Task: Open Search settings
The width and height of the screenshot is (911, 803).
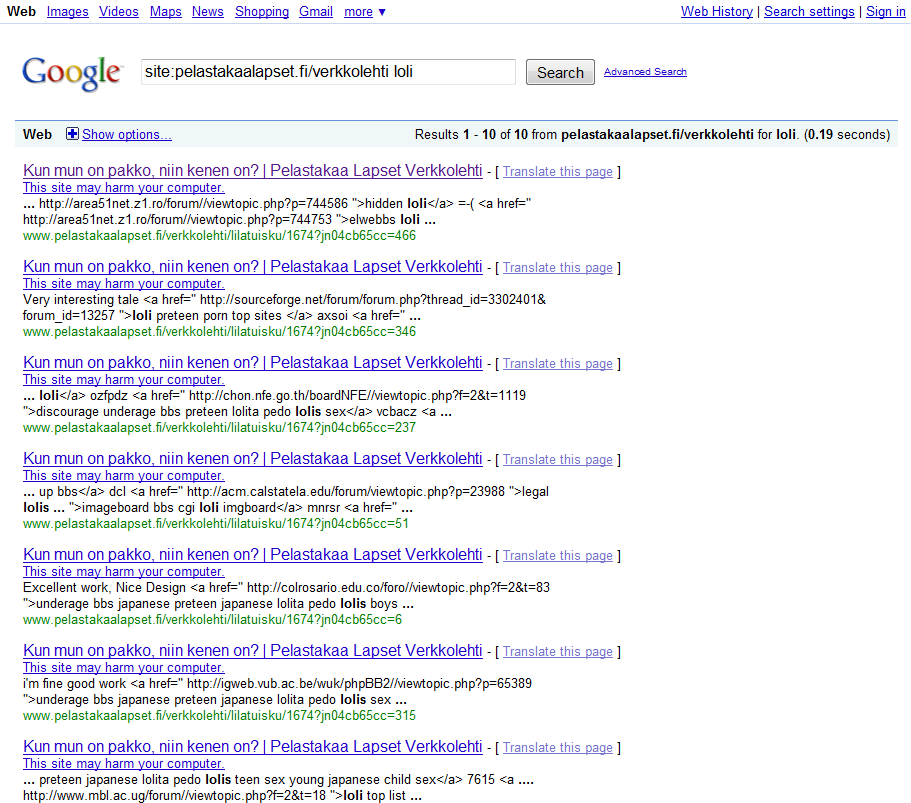Action: pos(809,12)
